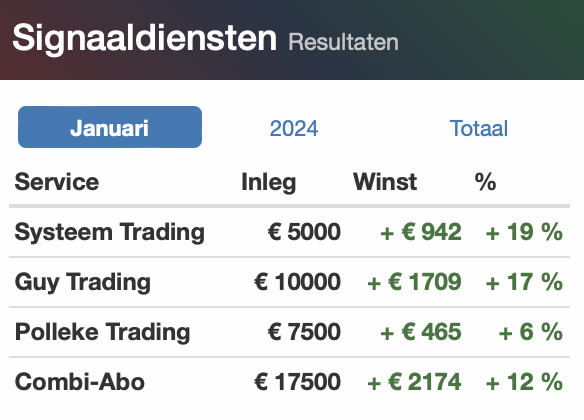Open the Polleke Trading service row
Viewport: 584px width, 420px height.
[x=289, y=332]
